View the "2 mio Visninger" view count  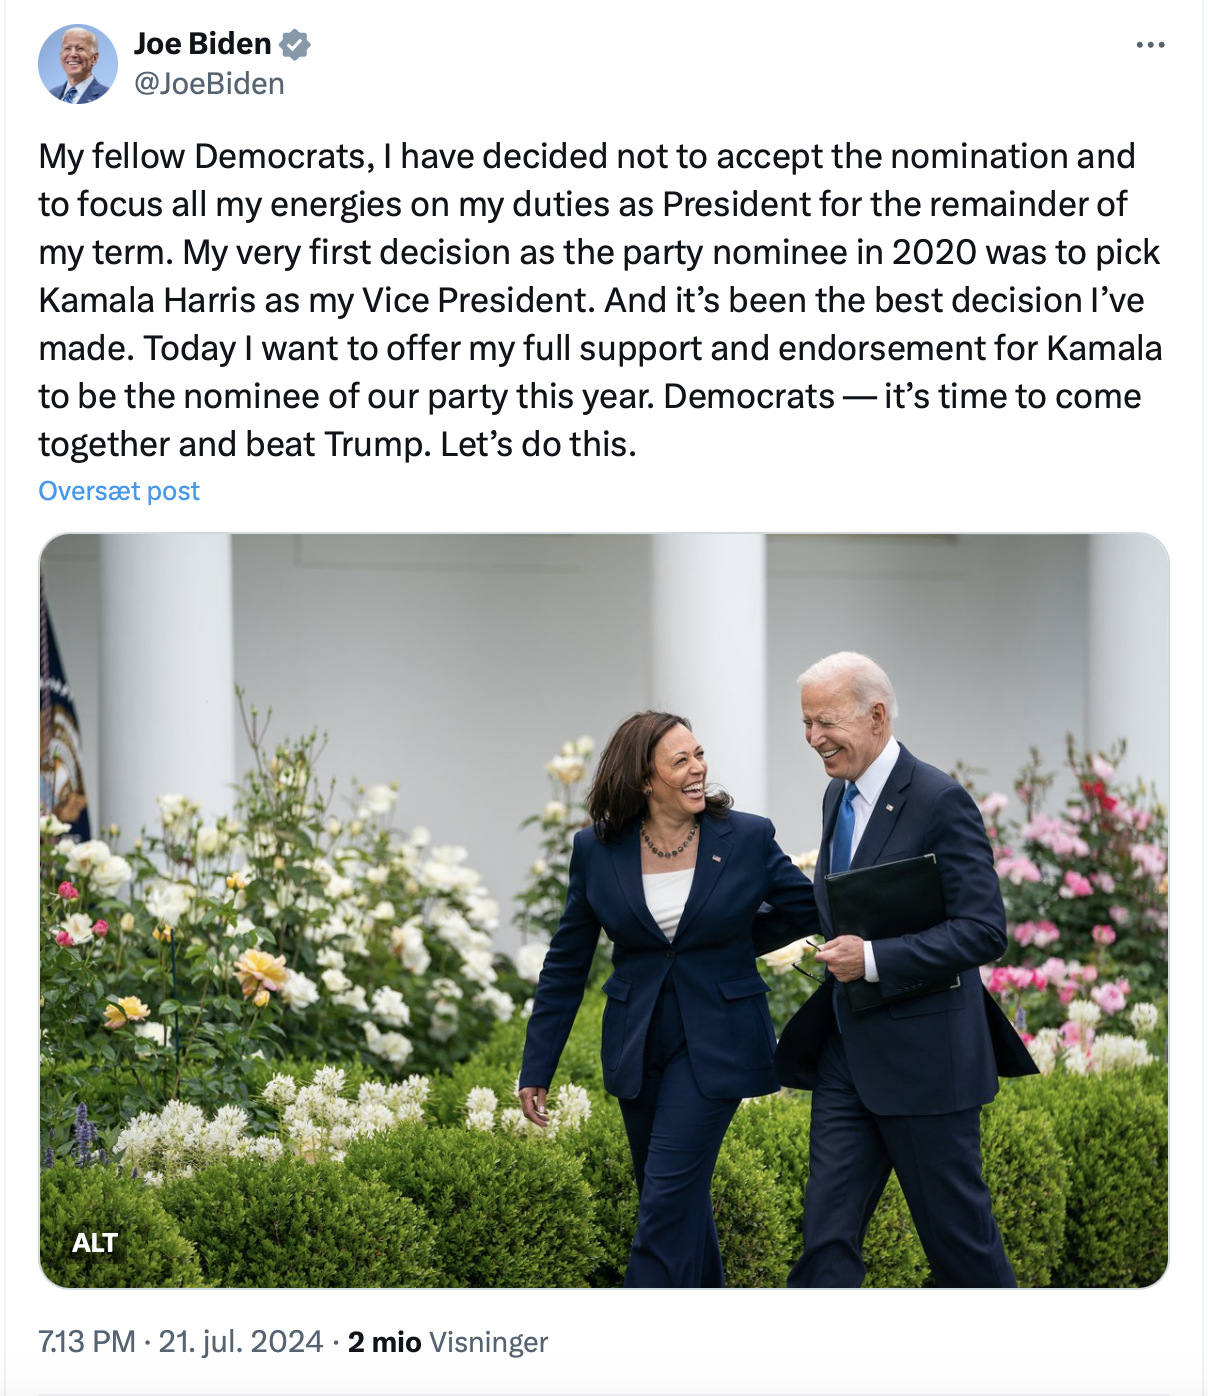[448, 1341]
